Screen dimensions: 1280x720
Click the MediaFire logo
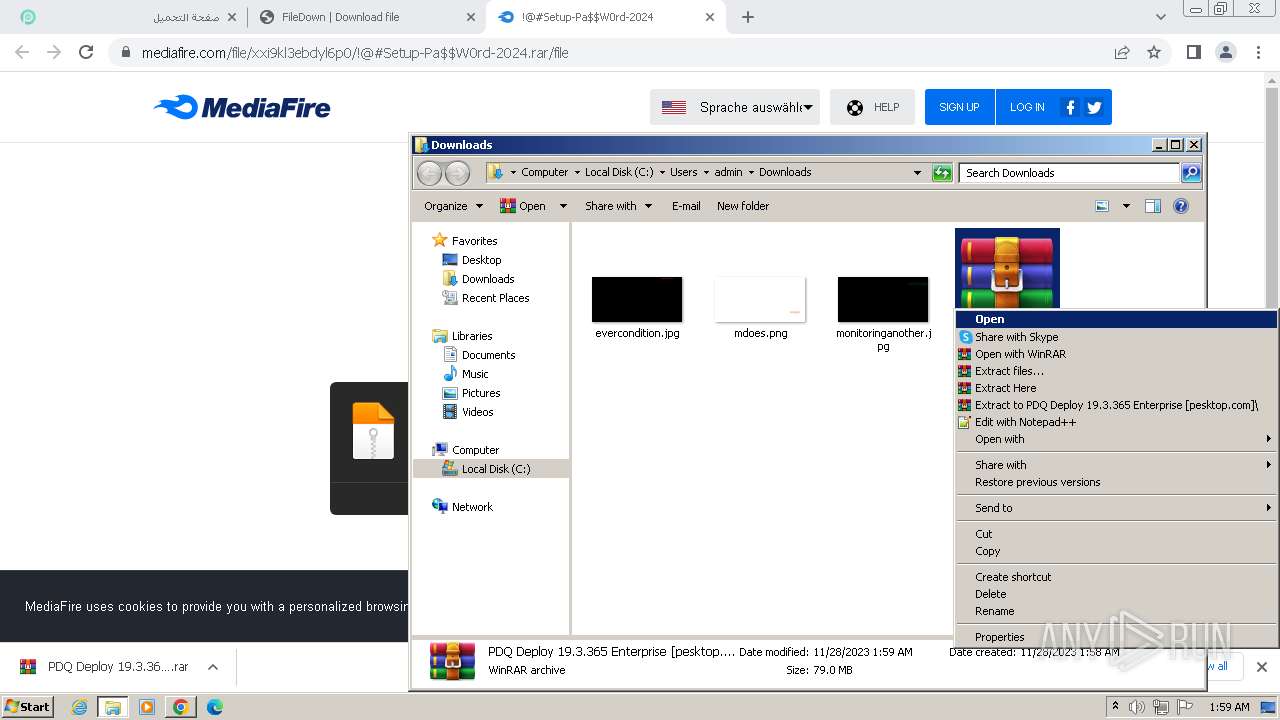click(242, 107)
